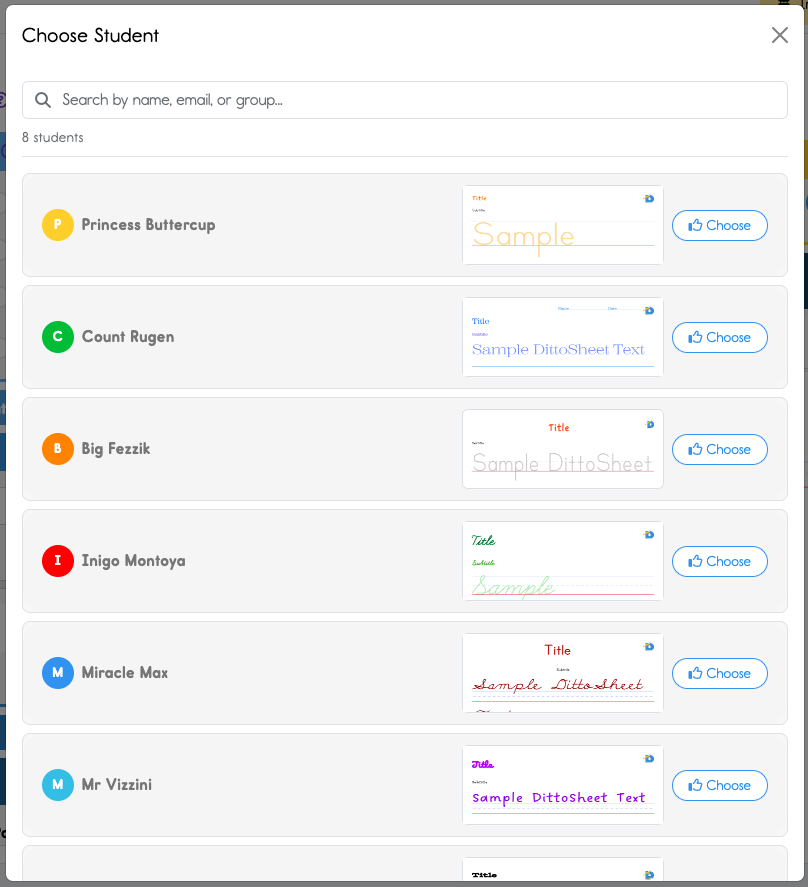The image size is (808, 887).
Task: Close the Choose Student dialog
Action: (x=779, y=35)
